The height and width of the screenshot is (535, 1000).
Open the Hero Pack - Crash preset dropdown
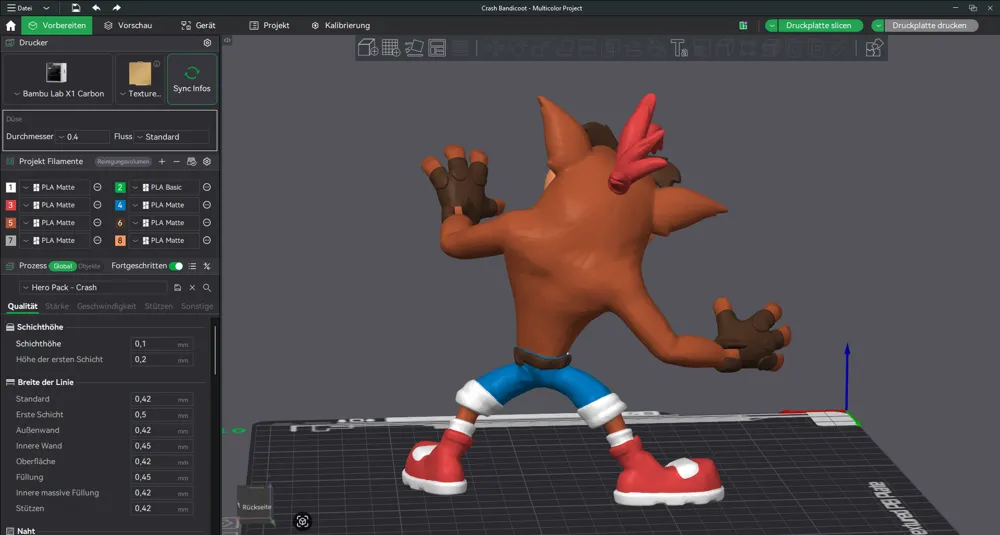[x=93, y=288]
